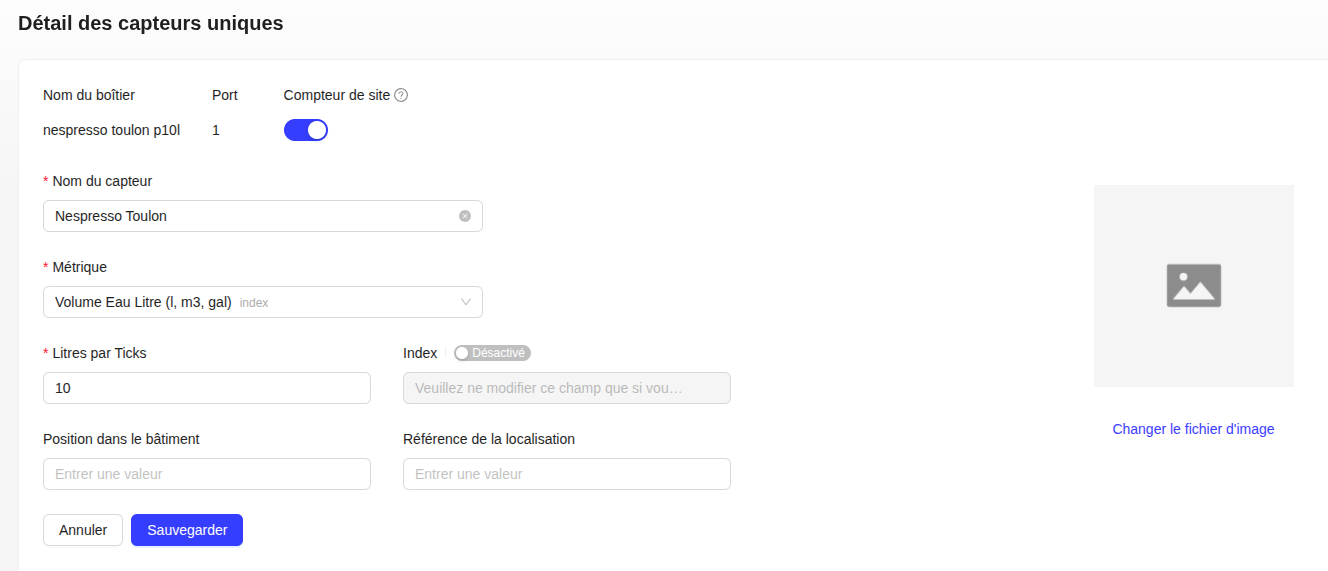
Task: Click the Nom du boîtier label
Action: pos(89,95)
